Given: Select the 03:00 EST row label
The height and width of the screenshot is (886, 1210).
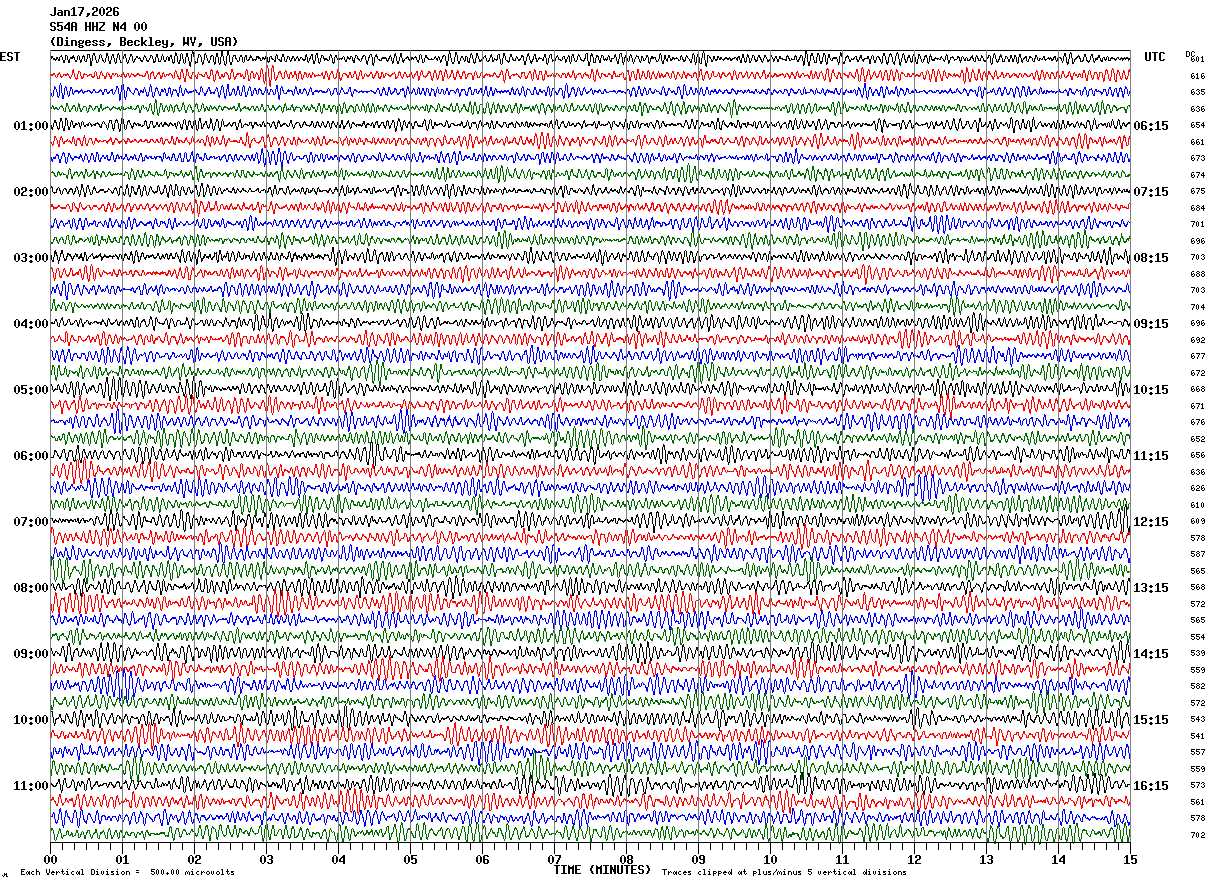Looking at the screenshot, I should point(31,258).
